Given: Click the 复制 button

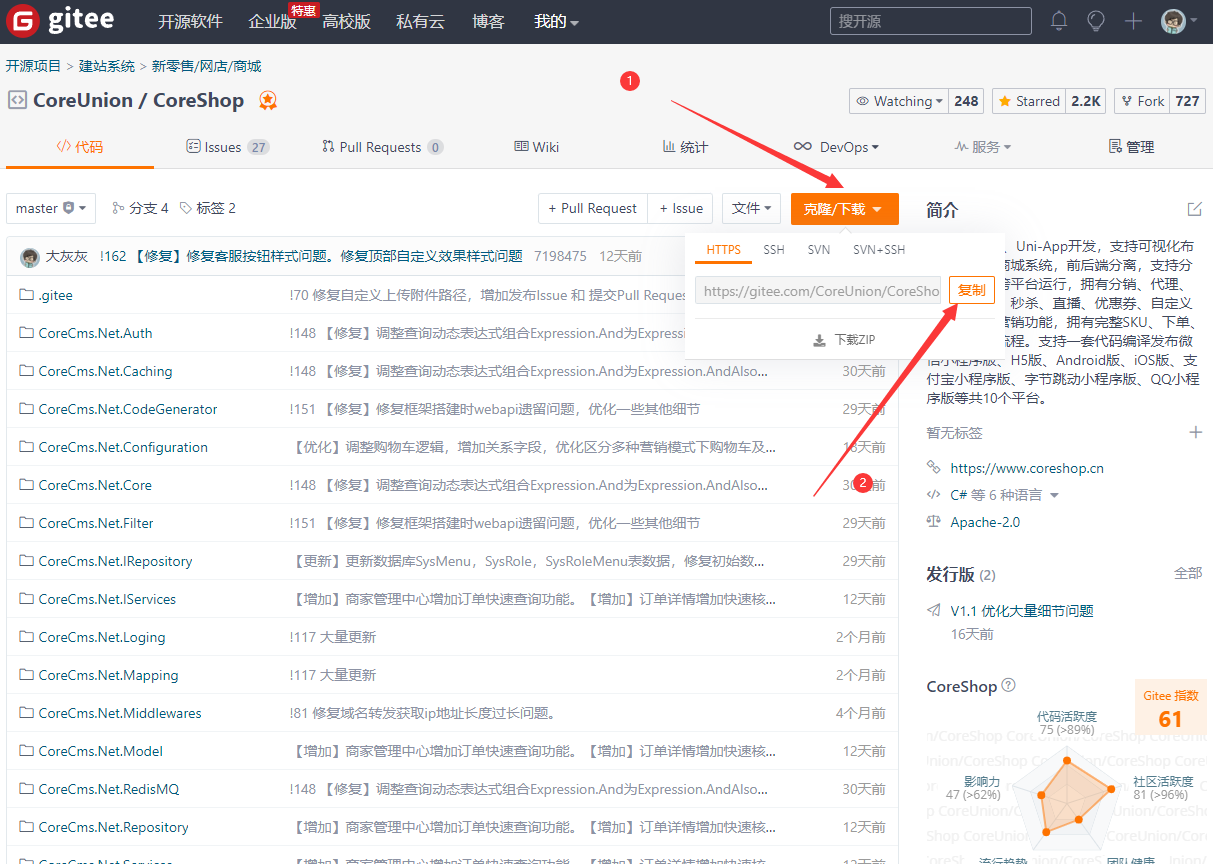Looking at the screenshot, I should tap(971, 290).
